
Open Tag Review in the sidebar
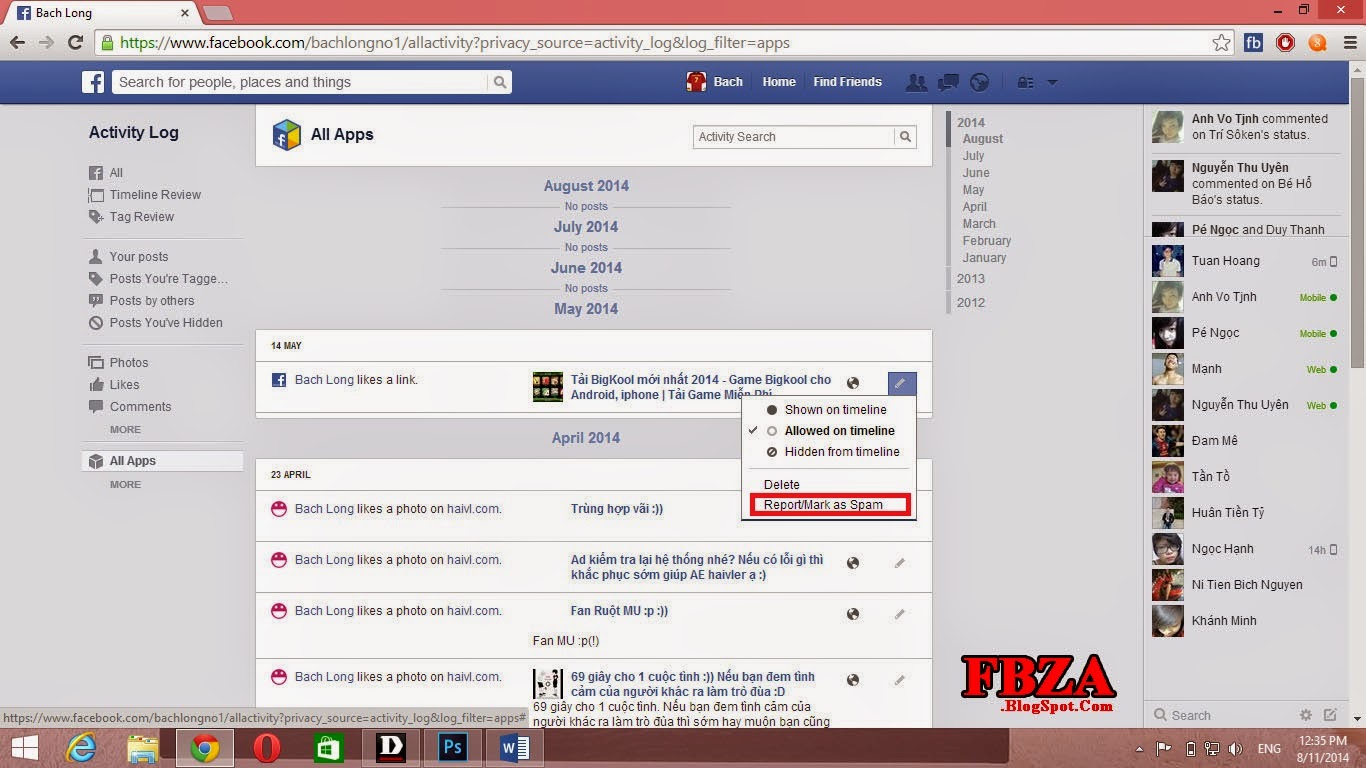[141, 217]
